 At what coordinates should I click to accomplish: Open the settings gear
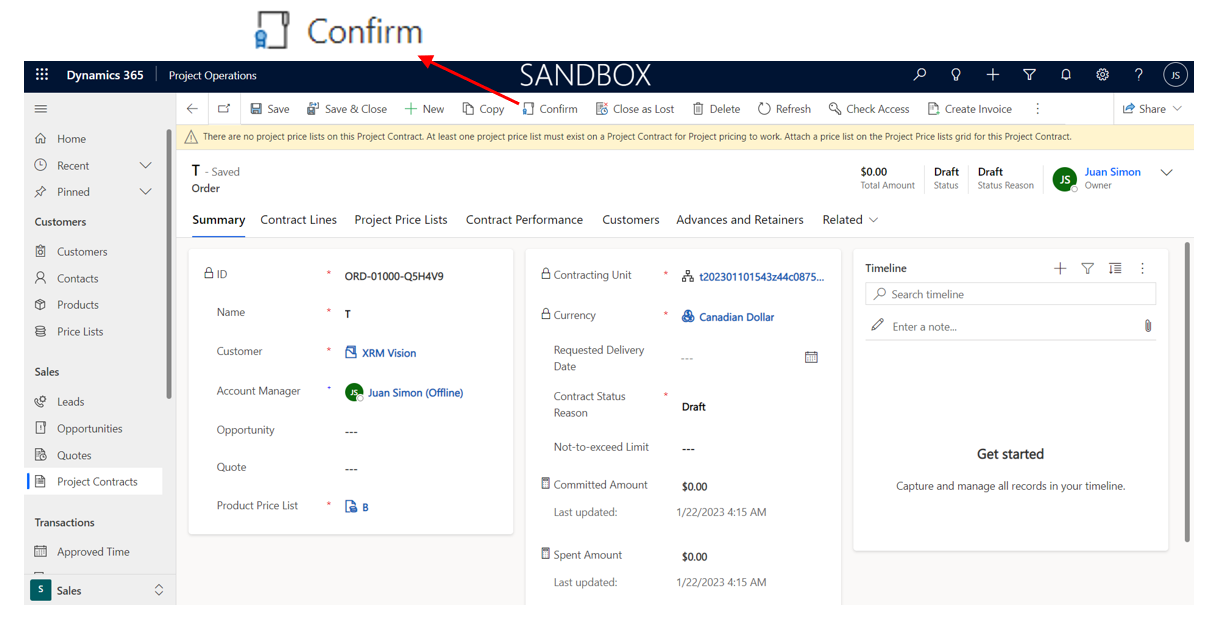1102,75
